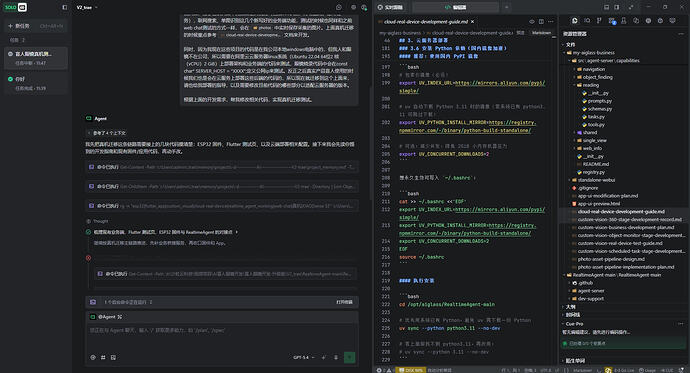The width and height of the screenshot is (690, 373).
Task: Click the image attach icon below chat input
Action: [113, 358]
